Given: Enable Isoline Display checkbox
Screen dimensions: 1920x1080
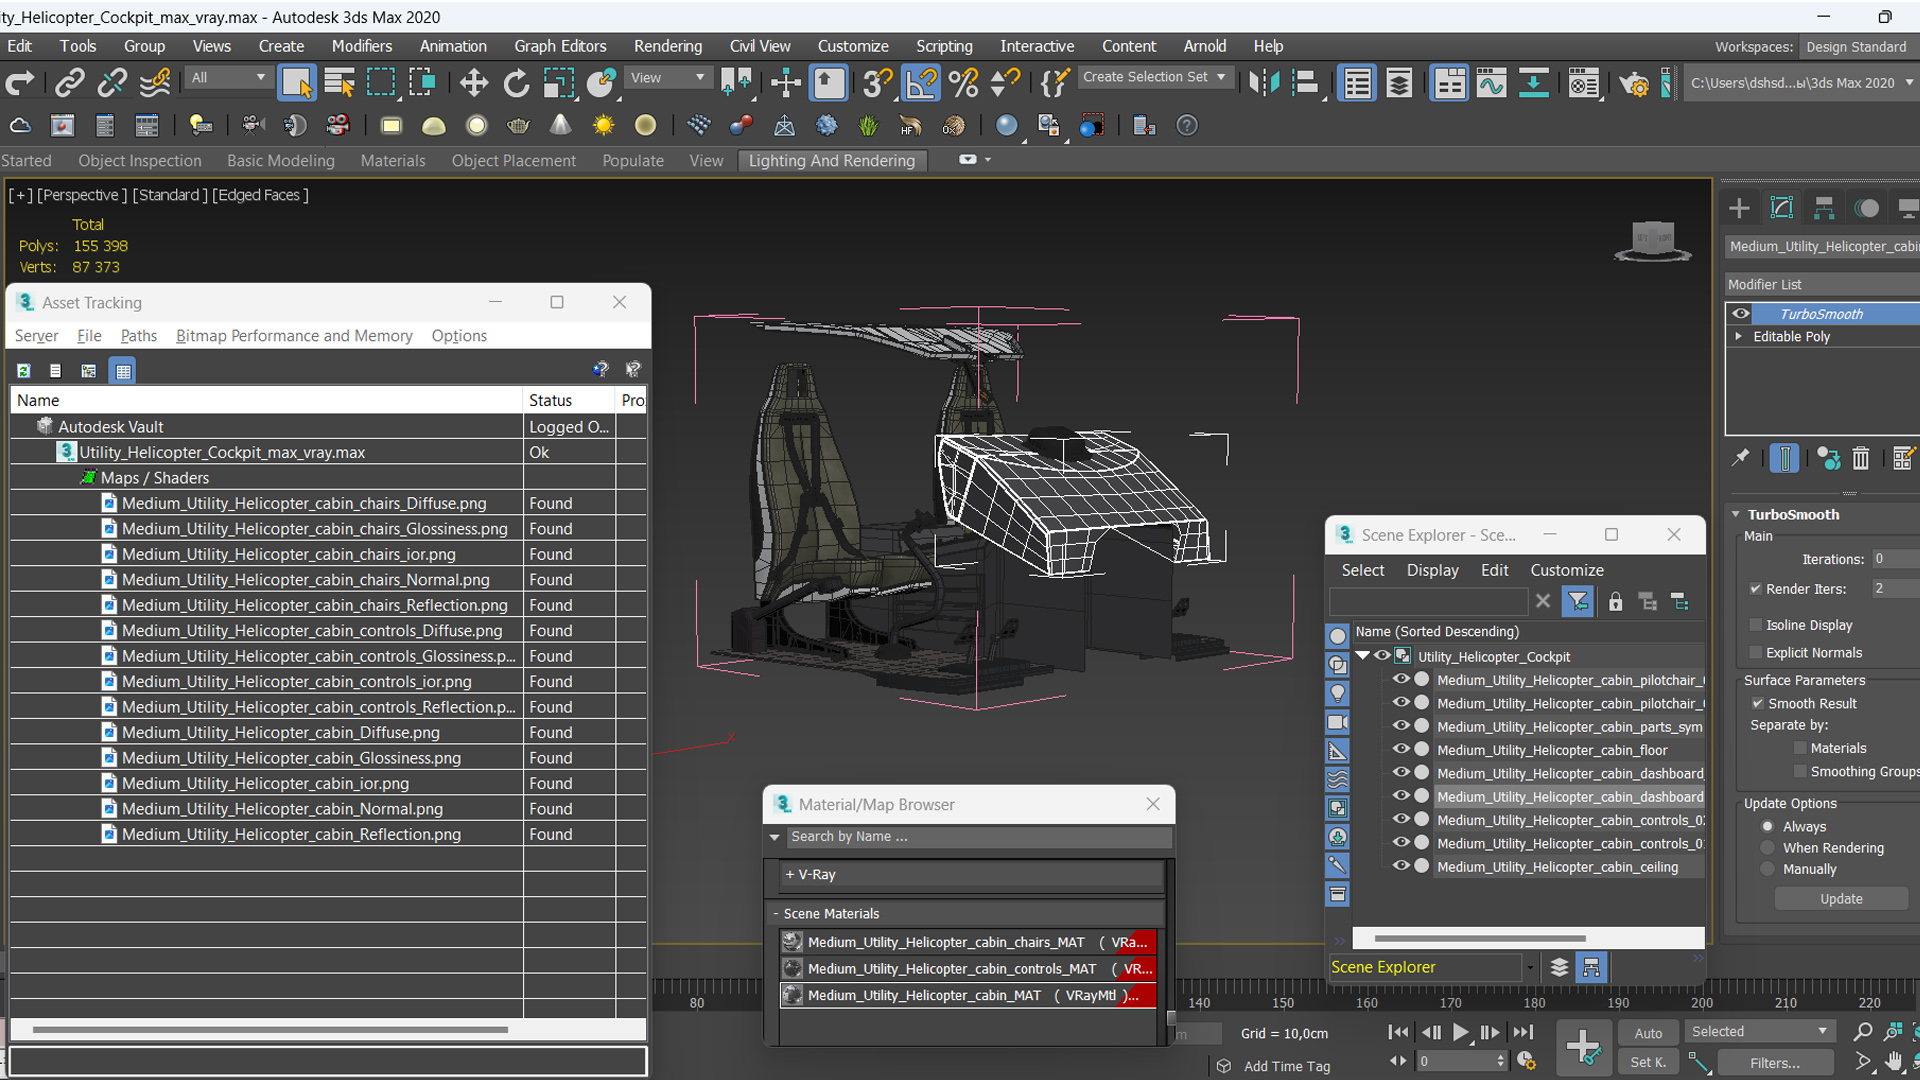Looking at the screenshot, I should click(1755, 625).
